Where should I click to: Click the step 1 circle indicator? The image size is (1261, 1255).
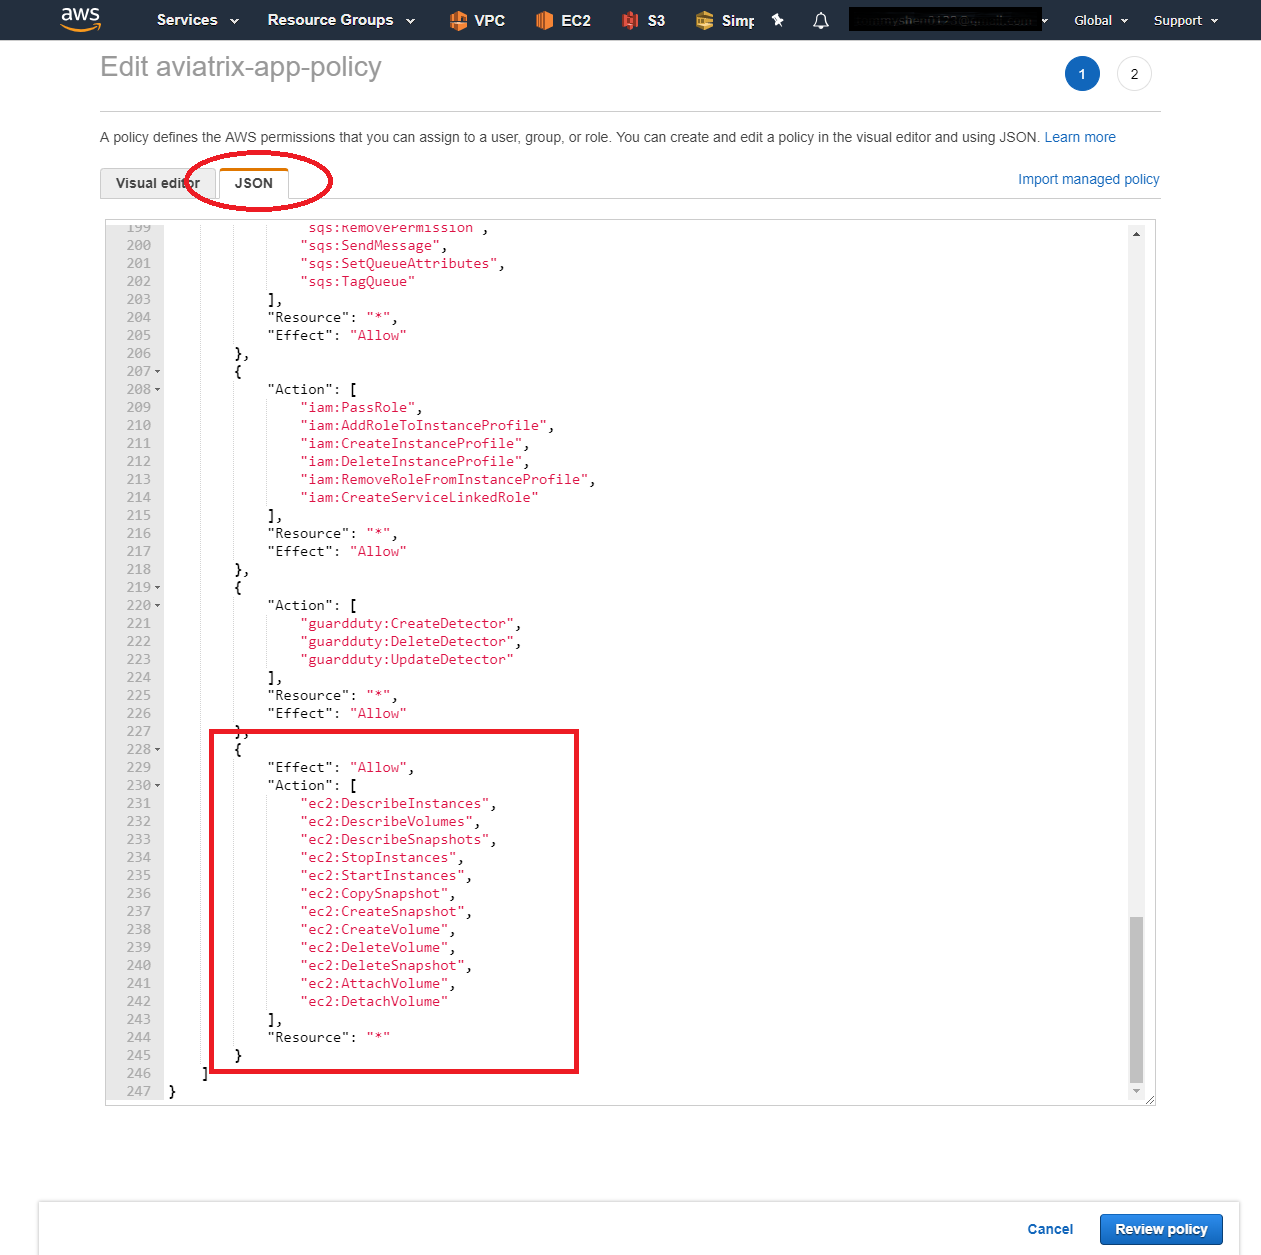coord(1082,74)
